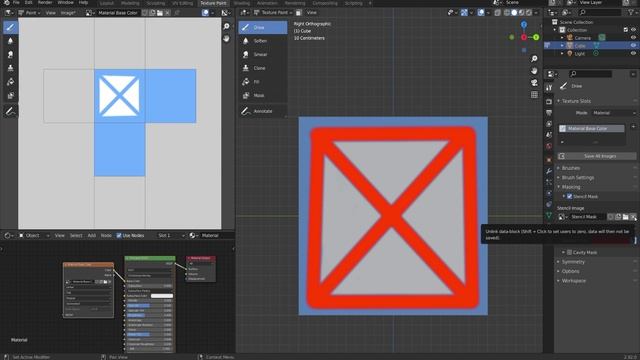Toggle the Use Nodes checkbox
Viewport: 640px width, 360px height.
[x=119, y=236]
